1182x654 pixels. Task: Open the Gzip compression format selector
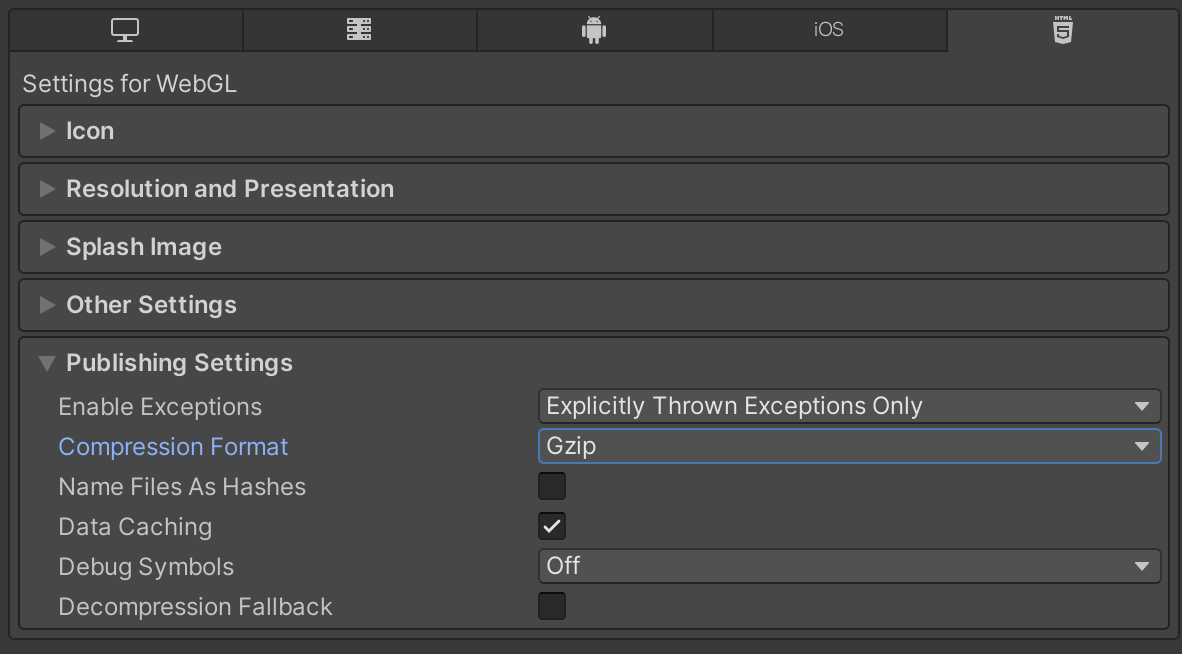pyautogui.click(x=849, y=446)
